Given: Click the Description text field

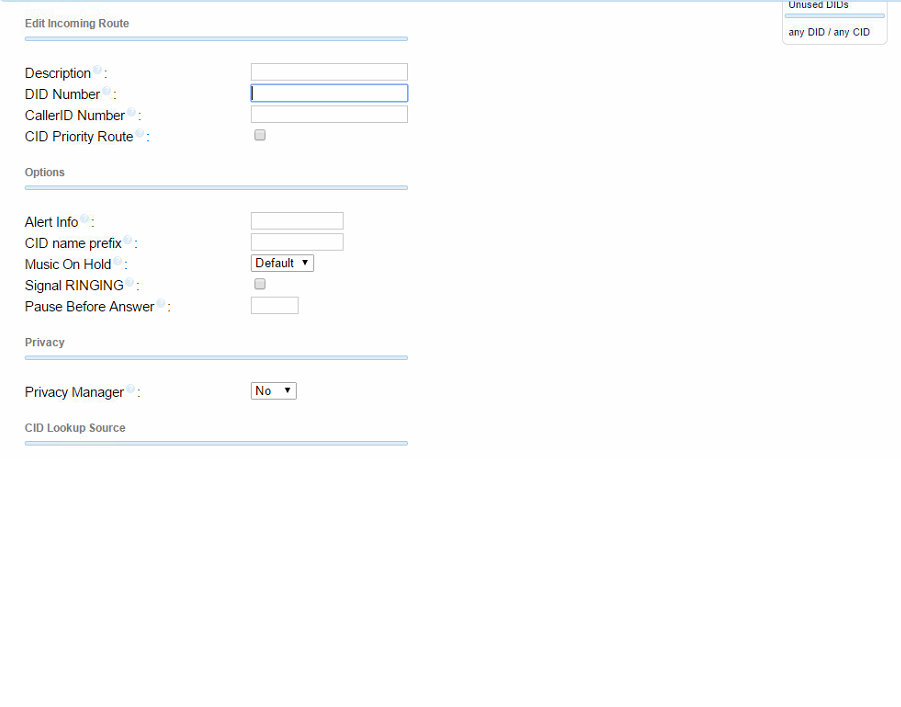Looking at the screenshot, I should pyautogui.click(x=329, y=72).
